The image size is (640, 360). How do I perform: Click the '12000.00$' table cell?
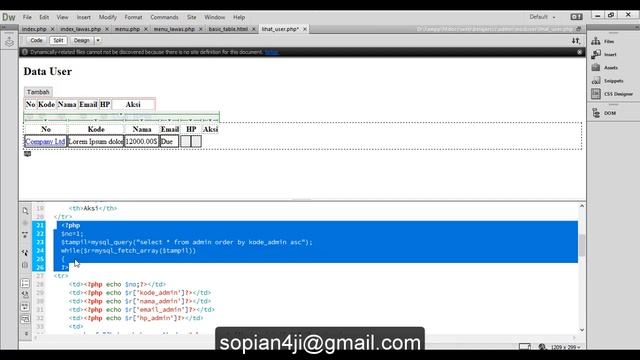pyautogui.click(x=141, y=141)
